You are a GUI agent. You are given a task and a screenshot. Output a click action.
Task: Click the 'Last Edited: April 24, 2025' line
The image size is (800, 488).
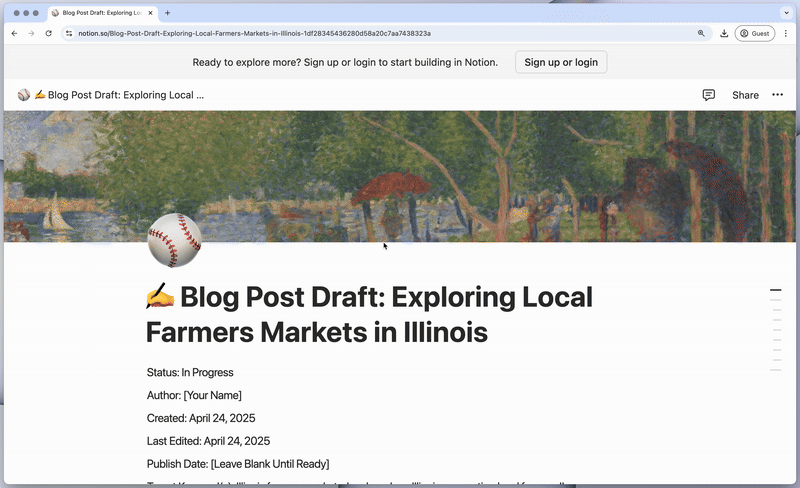[208, 441]
